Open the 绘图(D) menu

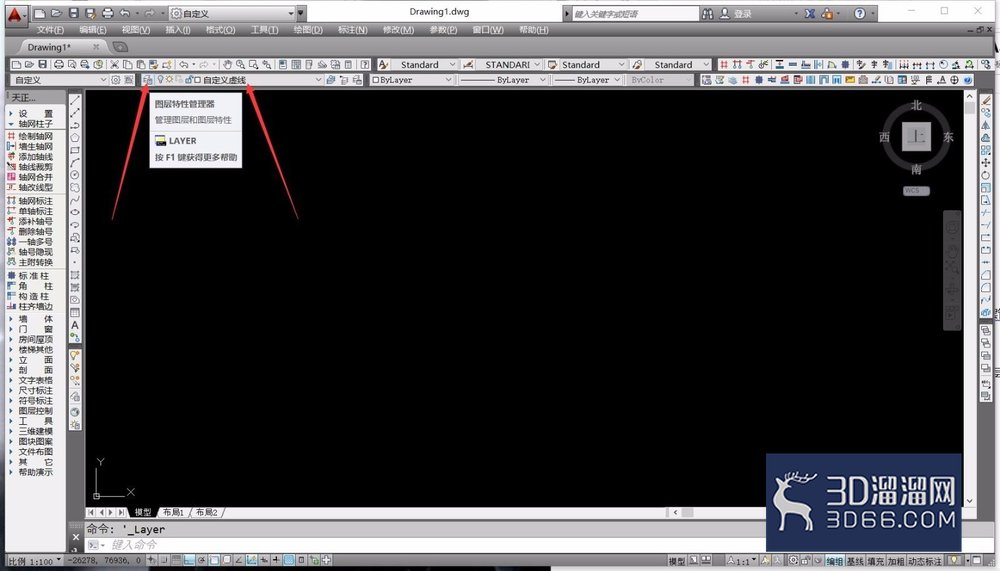308,30
